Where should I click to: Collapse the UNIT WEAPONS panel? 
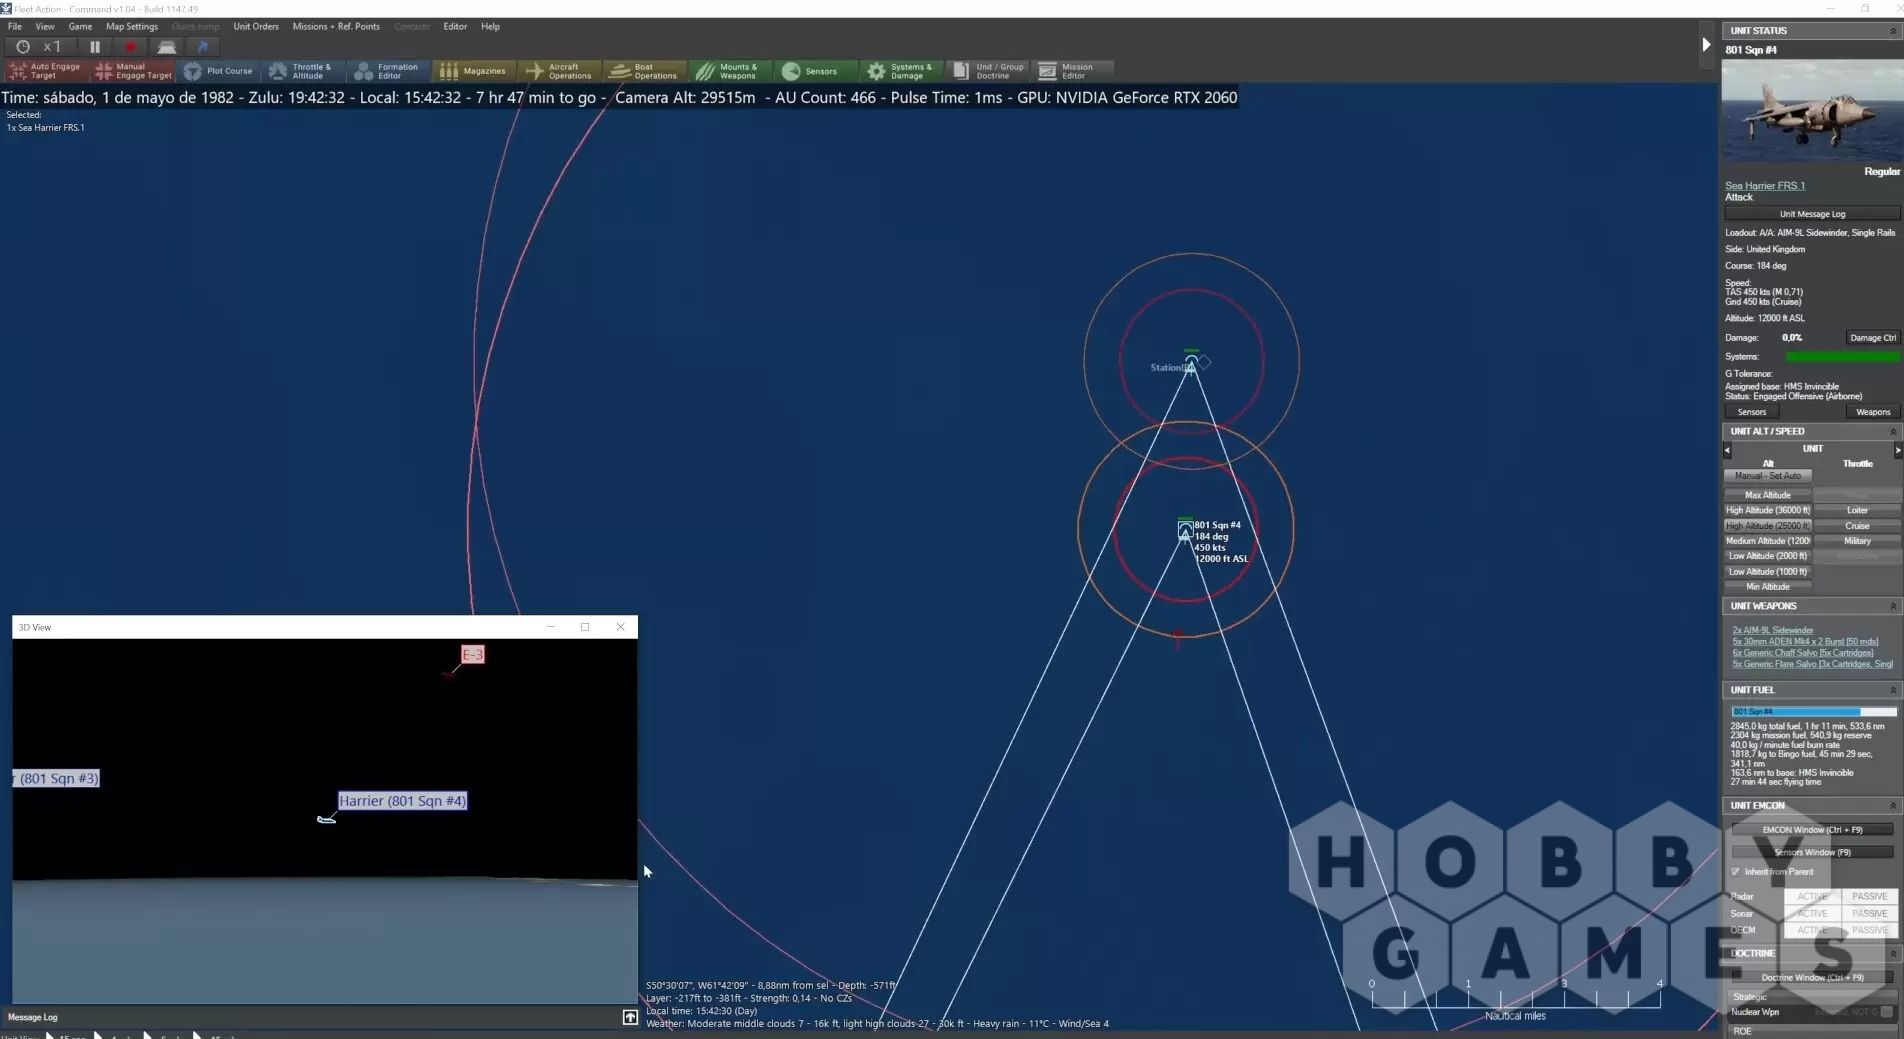(1892, 607)
